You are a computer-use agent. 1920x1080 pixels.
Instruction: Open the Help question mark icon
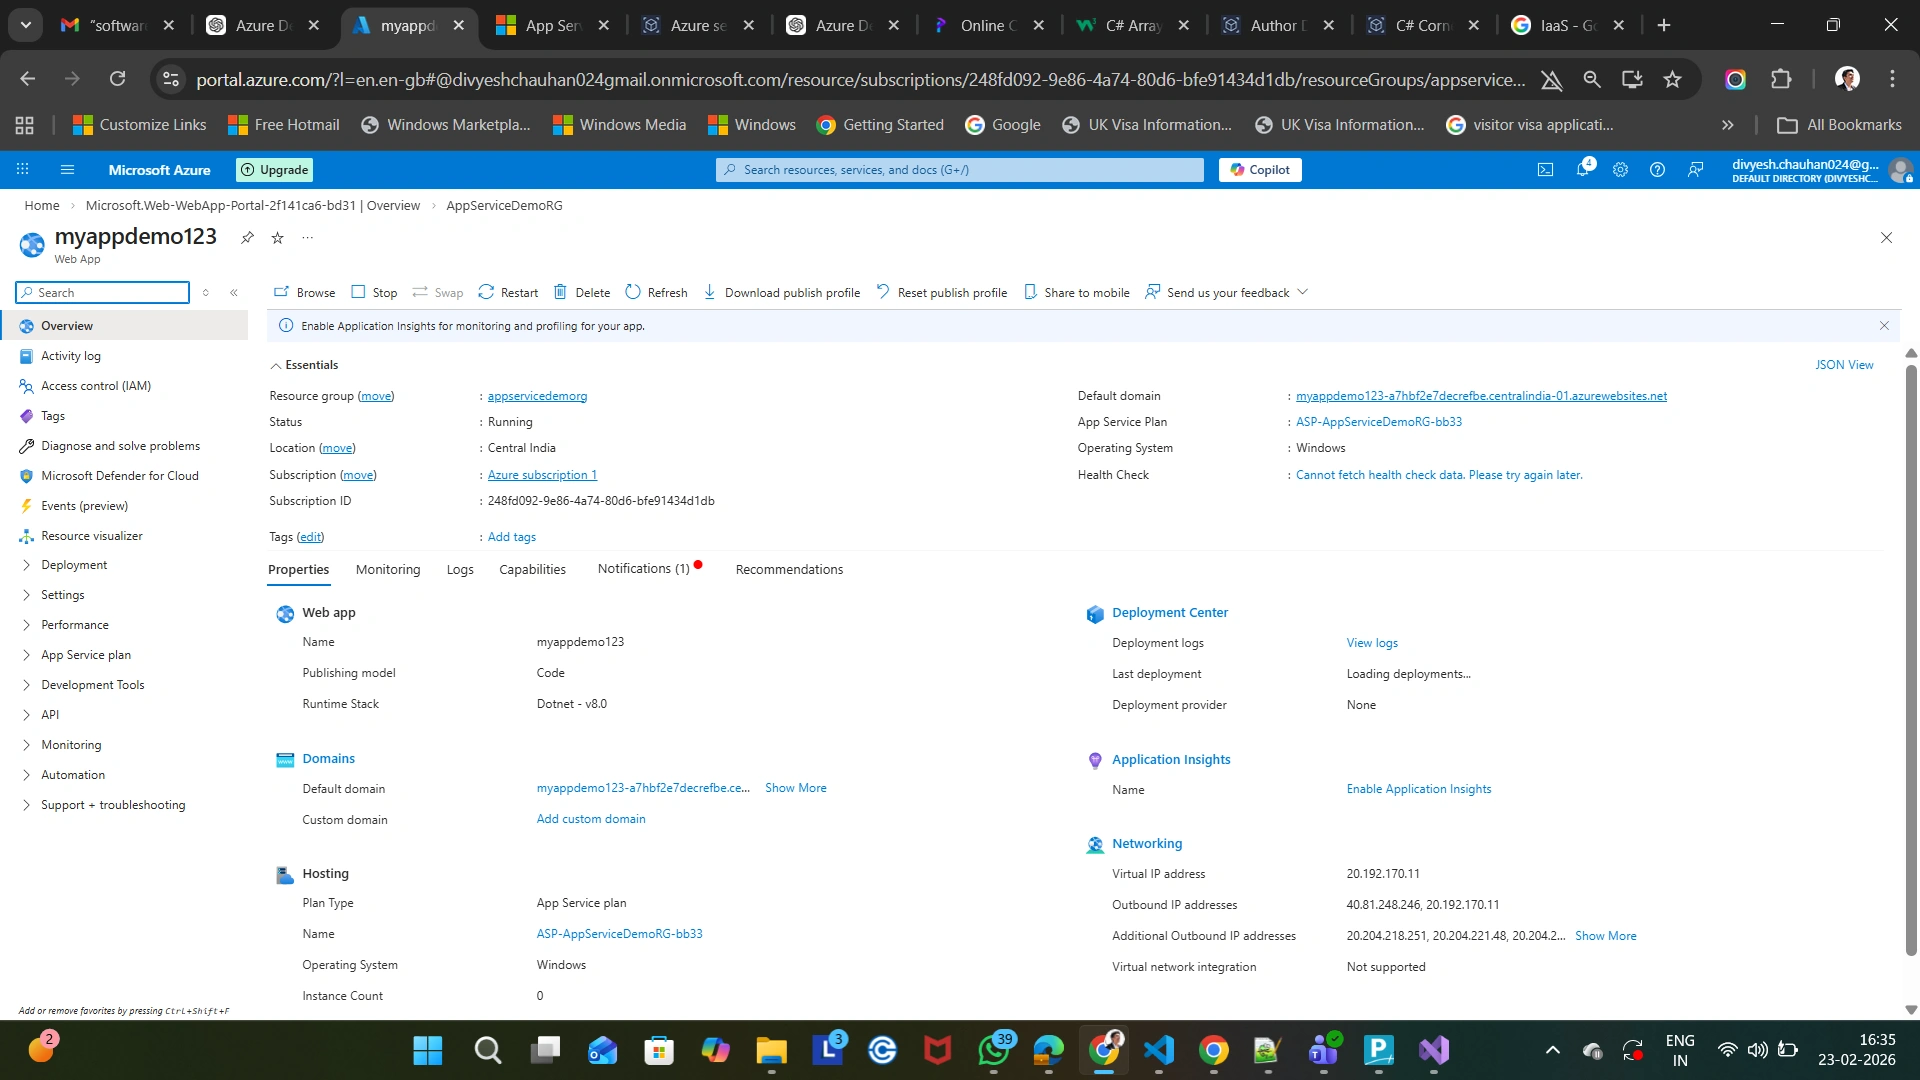click(1657, 170)
